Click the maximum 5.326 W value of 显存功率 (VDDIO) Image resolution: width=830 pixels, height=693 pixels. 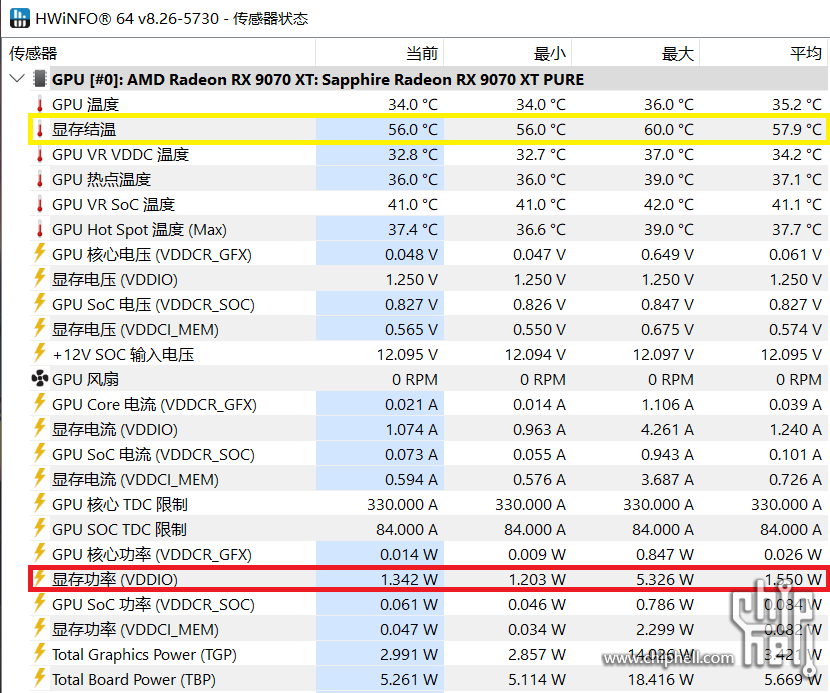point(665,579)
